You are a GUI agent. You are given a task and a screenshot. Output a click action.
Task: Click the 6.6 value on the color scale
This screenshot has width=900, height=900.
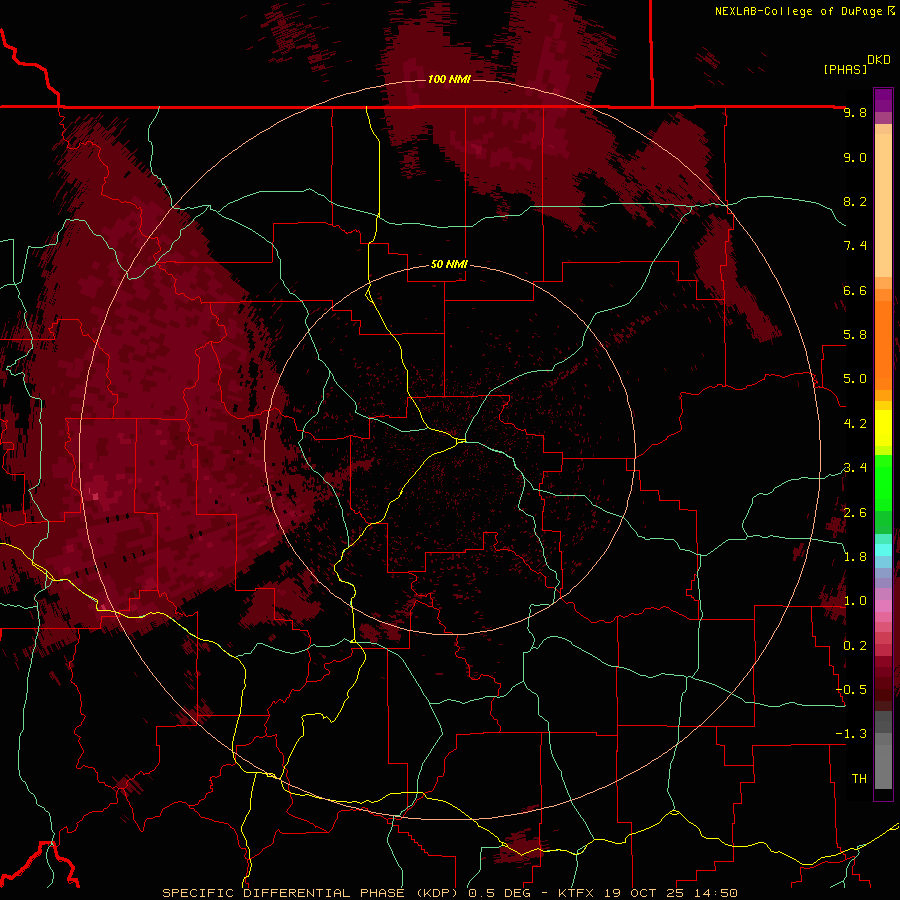tap(855, 290)
